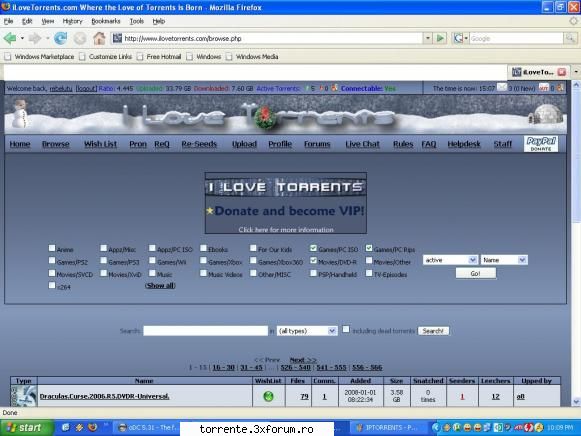The image size is (581, 436).
Task: Open the Bookmarks menu
Action: tap(106, 21)
